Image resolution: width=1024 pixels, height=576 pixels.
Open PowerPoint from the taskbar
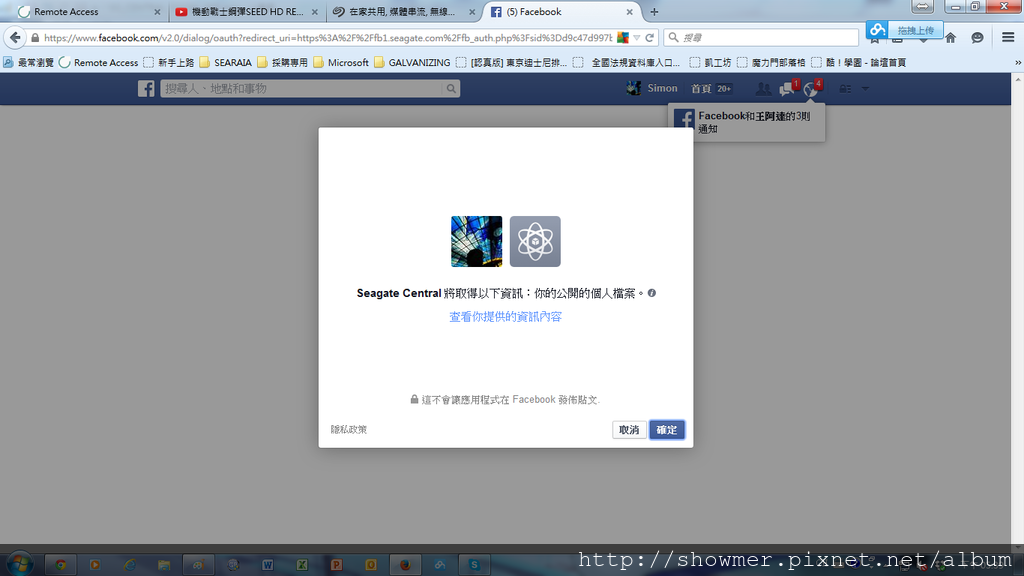point(336,565)
